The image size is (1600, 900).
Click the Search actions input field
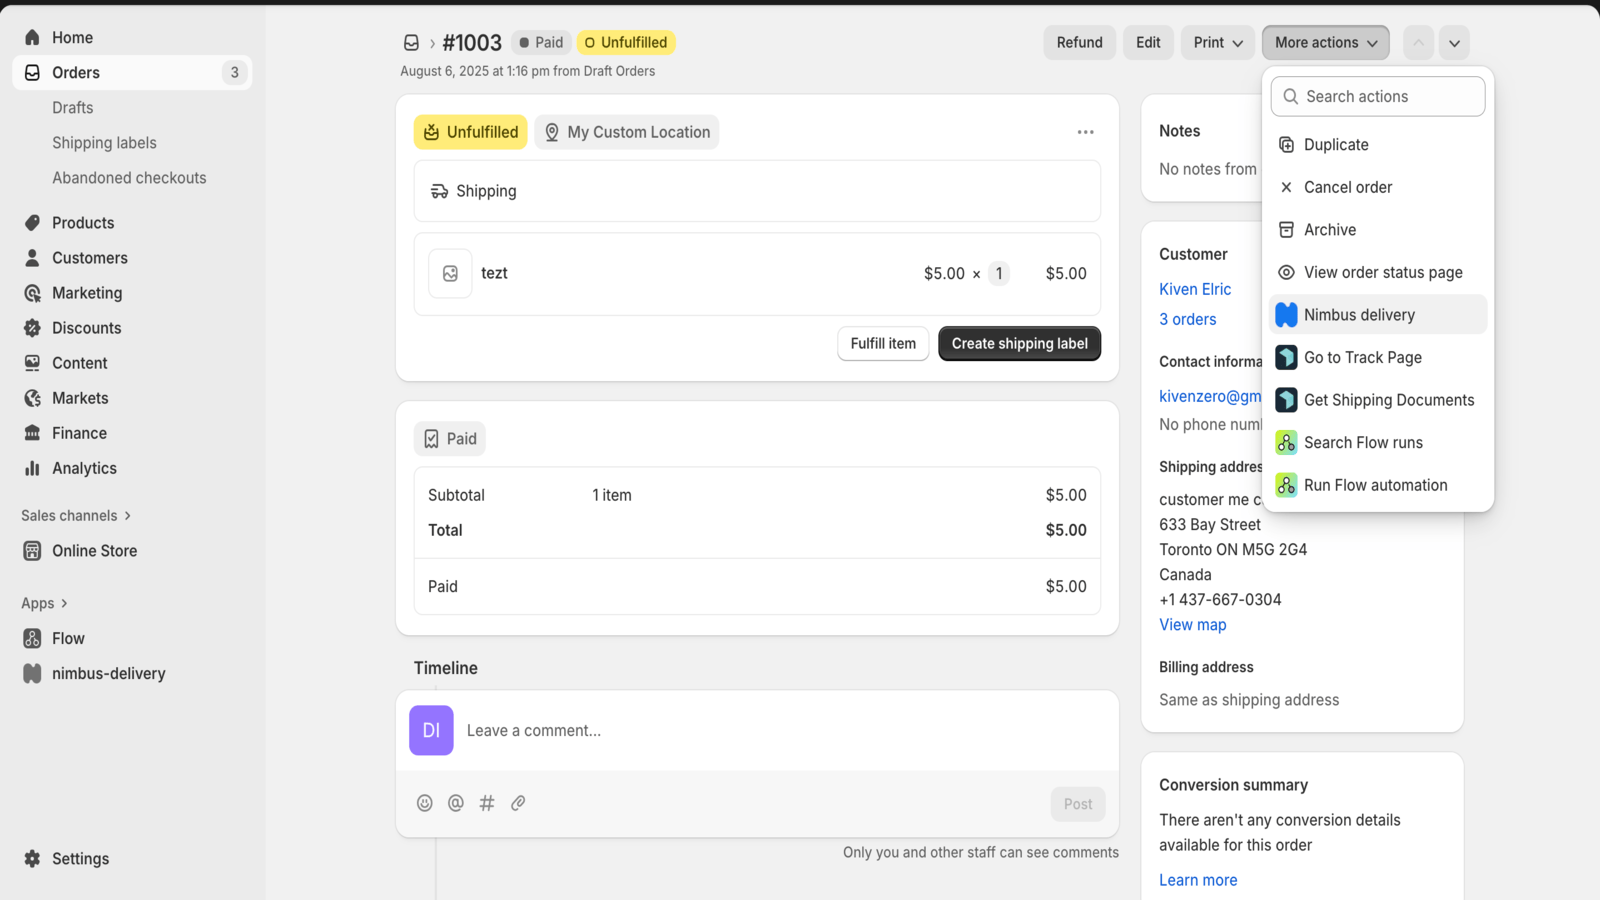(1376, 96)
